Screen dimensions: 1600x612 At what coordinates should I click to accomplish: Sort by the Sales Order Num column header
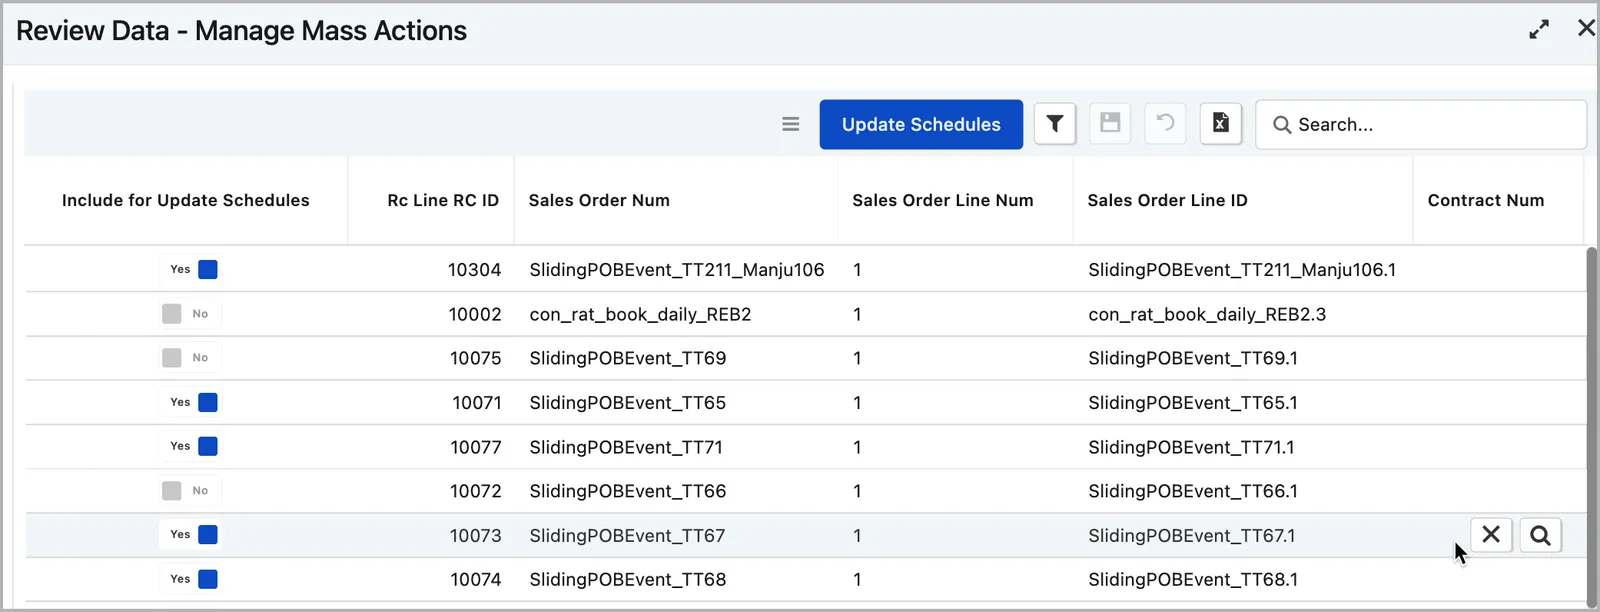tap(599, 200)
